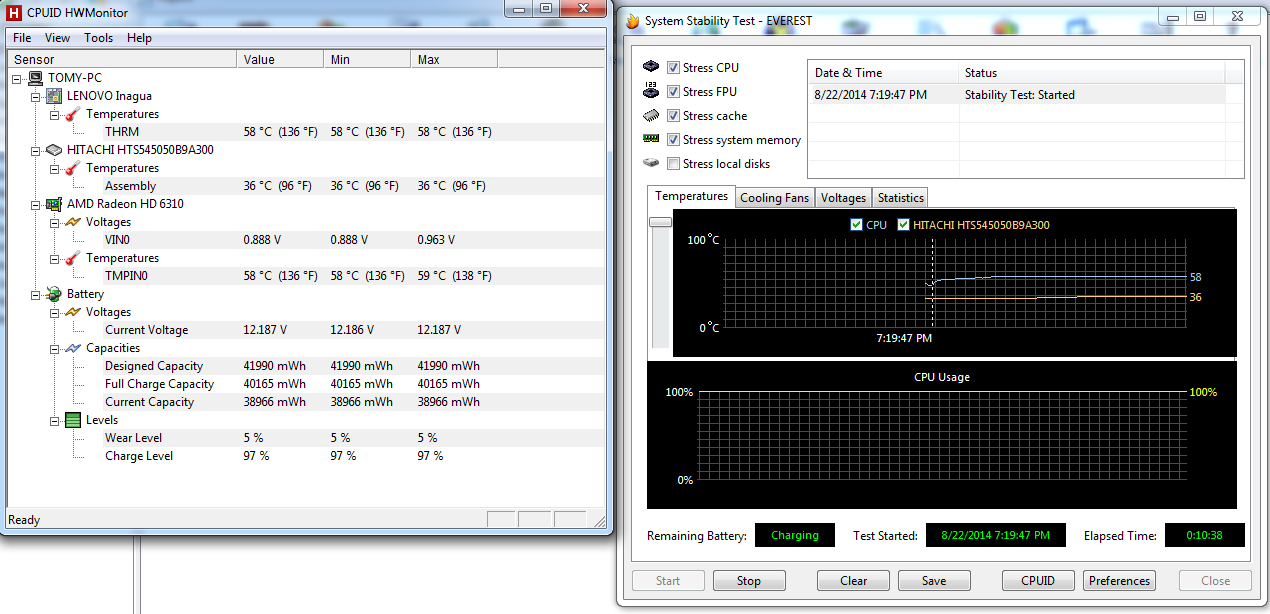1270x614 pixels.
Task: Collapse the TOMY-PC tree node
Action: pyautogui.click(x=18, y=78)
